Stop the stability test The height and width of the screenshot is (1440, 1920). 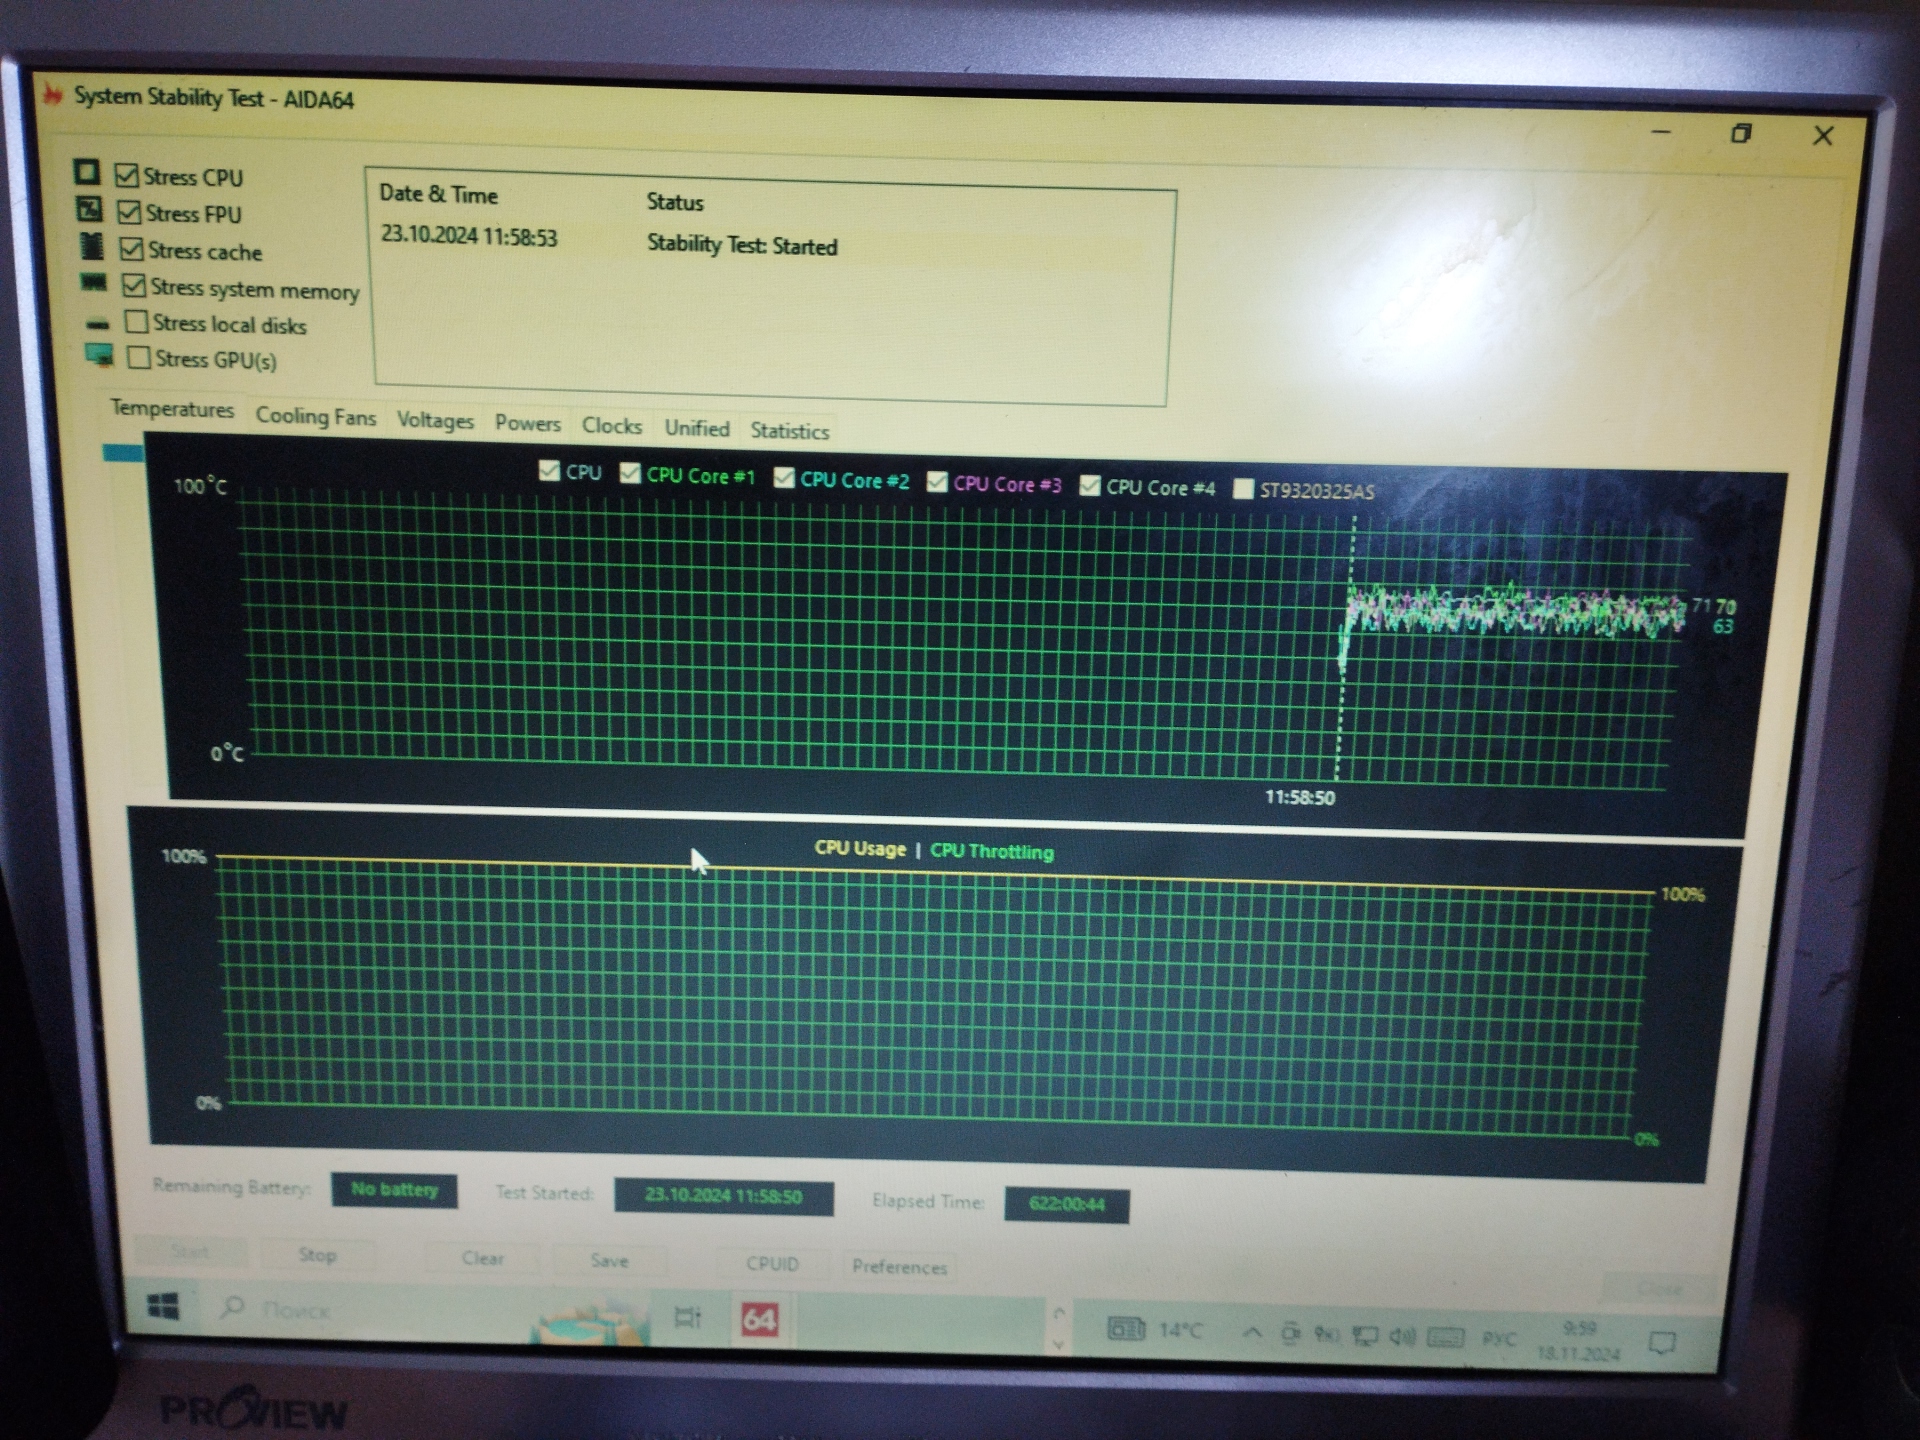(317, 1255)
